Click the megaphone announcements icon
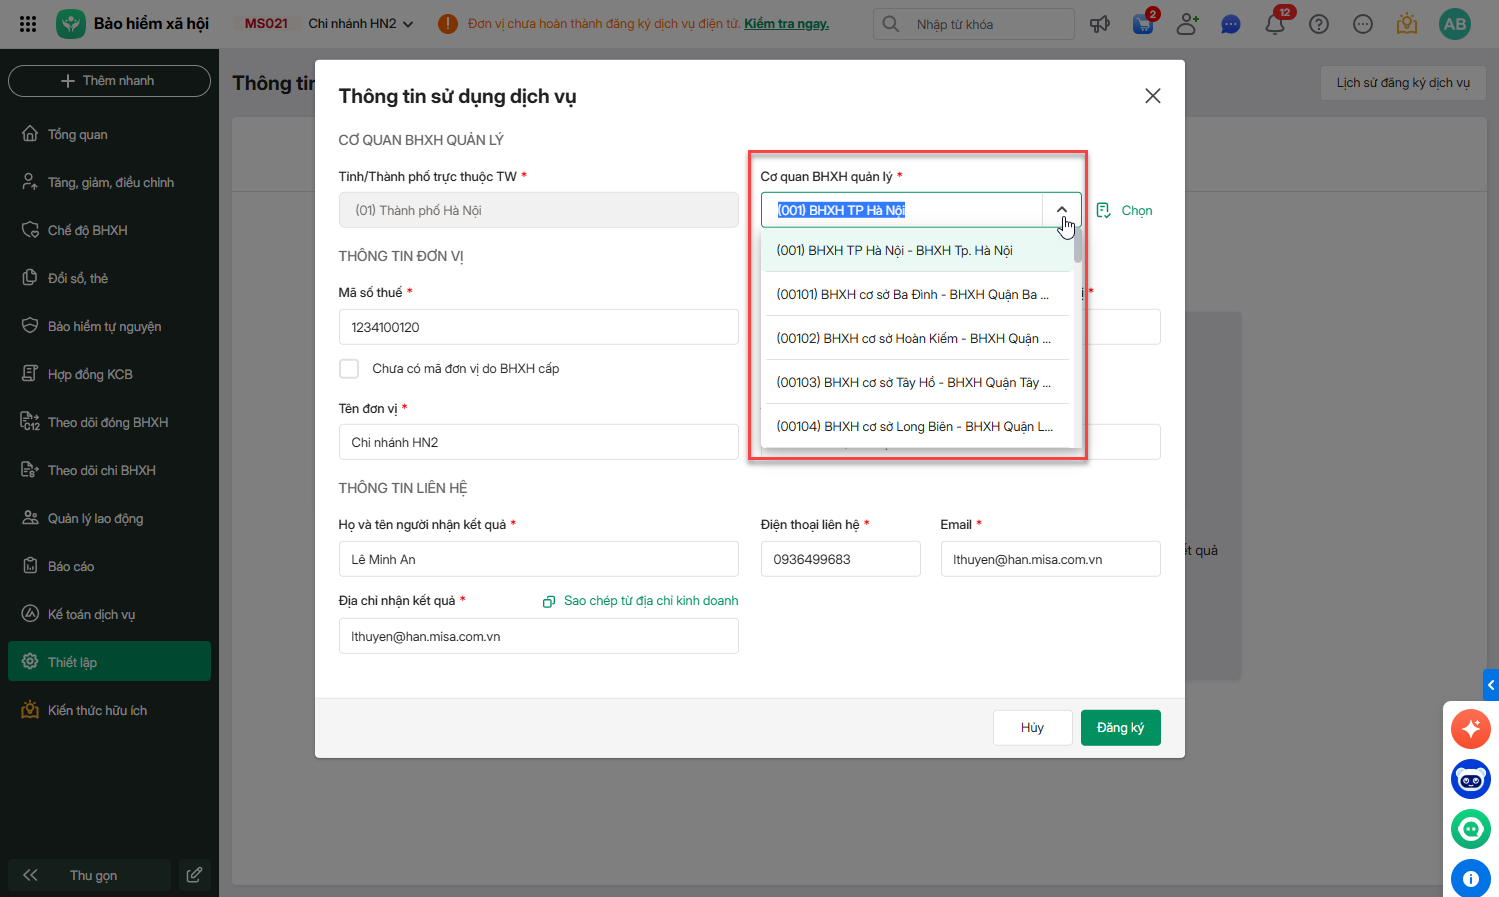Viewport: 1499px width, 897px height. coord(1100,24)
